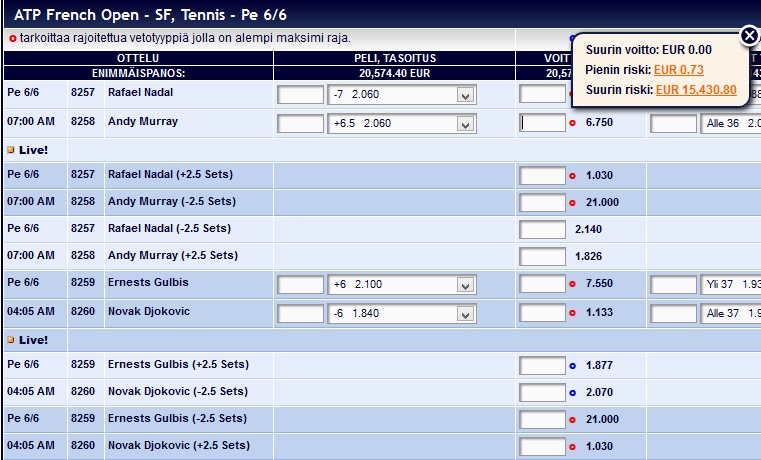Focus moneyline stake field at Gulbis 7.550
Image resolution: width=761 pixels, height=460 pixels.
(x=542, y=284)
